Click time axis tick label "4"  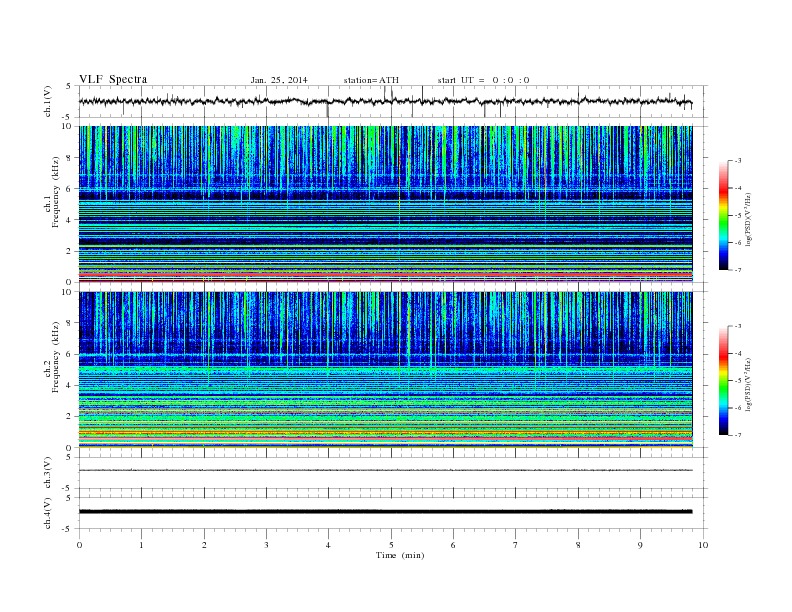[x=328, y=545]
